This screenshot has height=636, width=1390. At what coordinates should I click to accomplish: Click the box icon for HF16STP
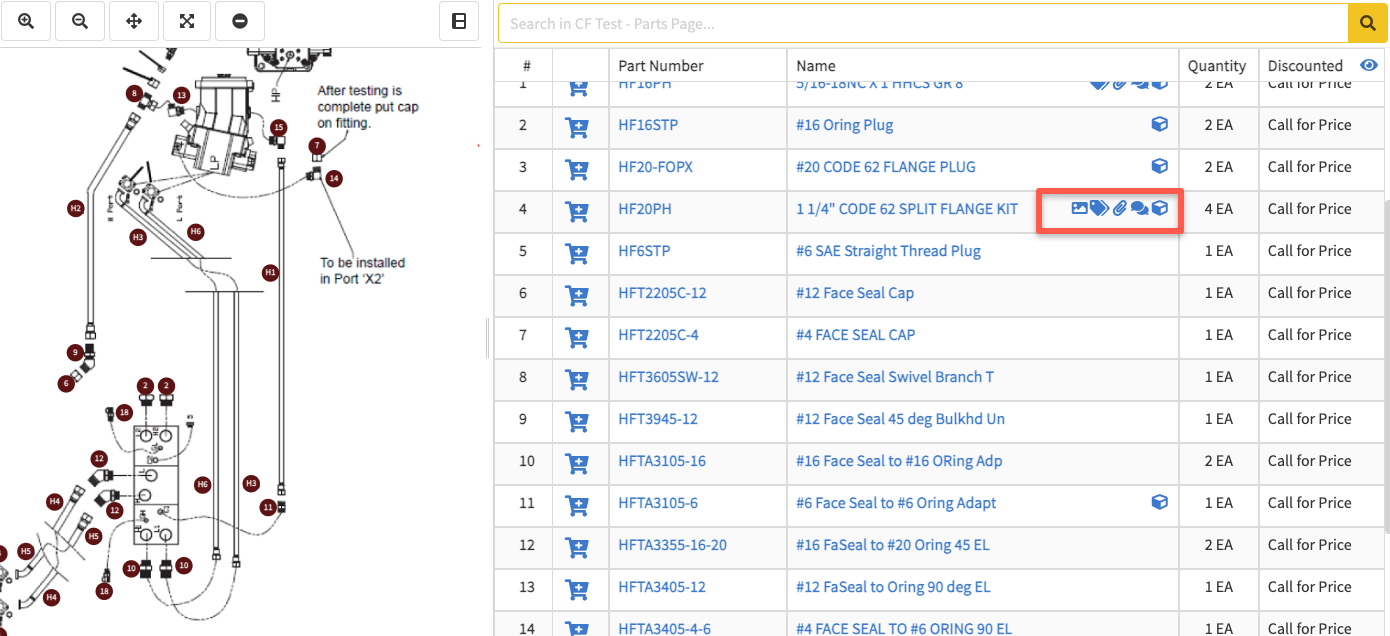1159,125
